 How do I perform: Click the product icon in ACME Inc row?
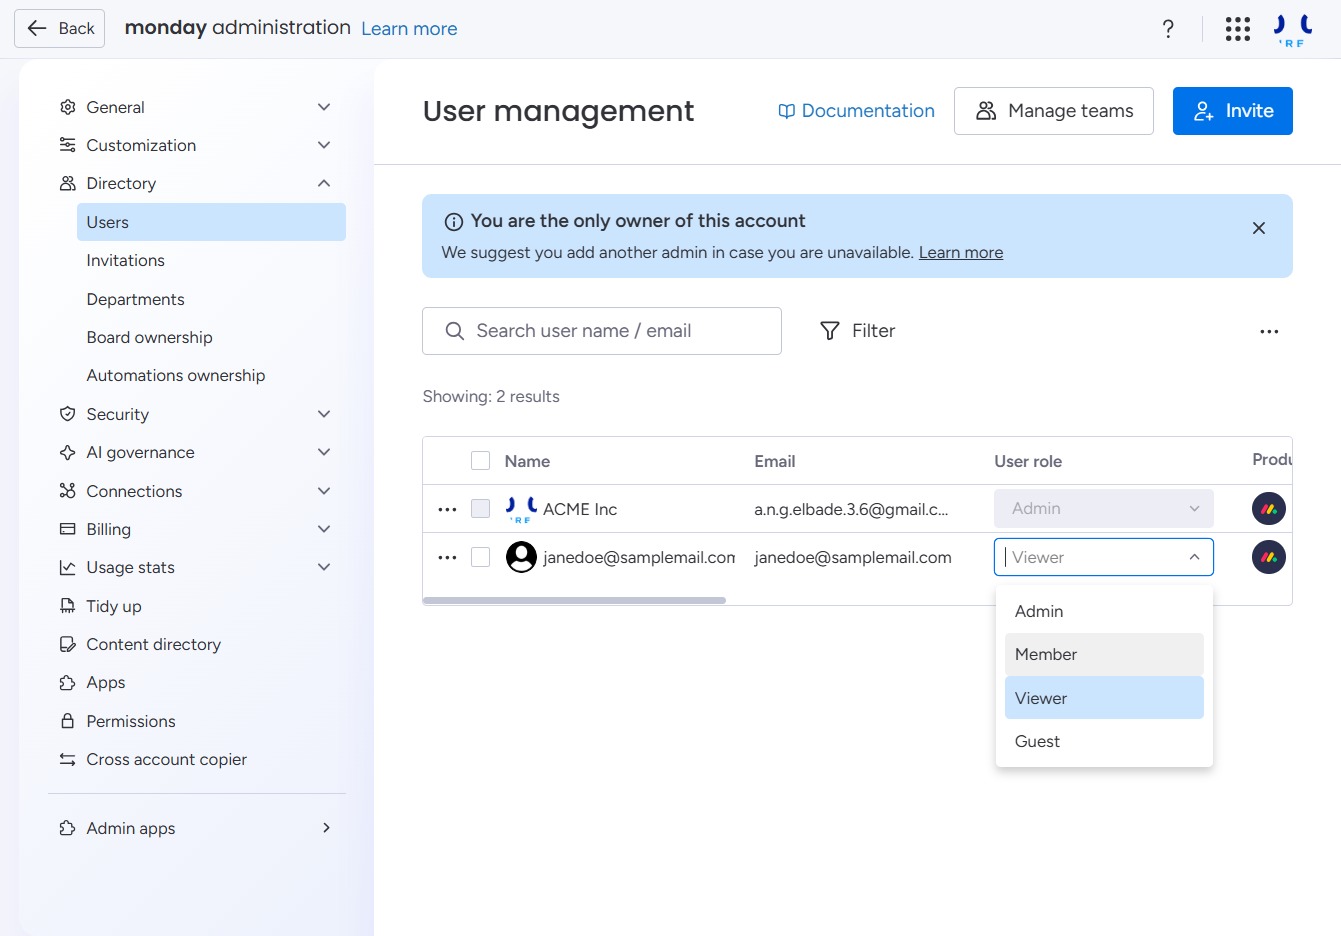click(x=1269, y=509)
